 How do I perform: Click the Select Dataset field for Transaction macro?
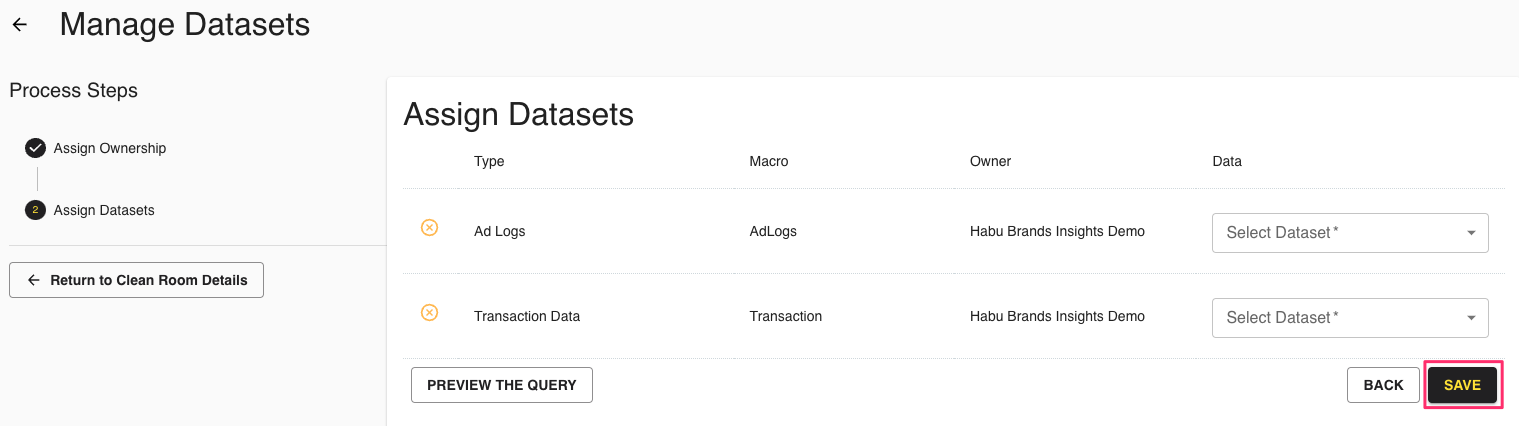click(1350, 318)
